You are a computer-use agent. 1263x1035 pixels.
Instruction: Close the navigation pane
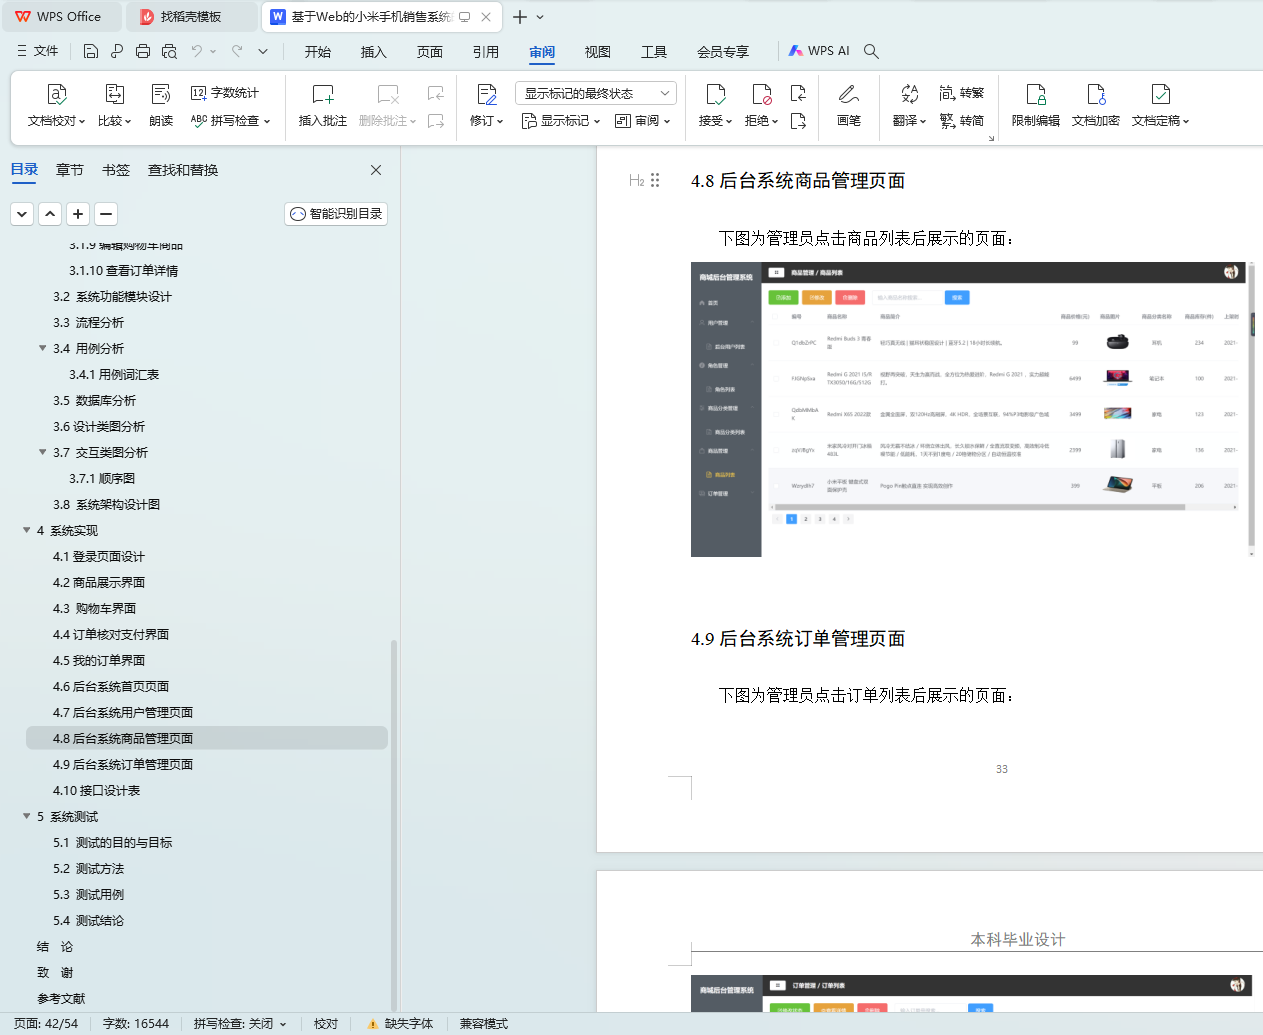click(376, 170)
